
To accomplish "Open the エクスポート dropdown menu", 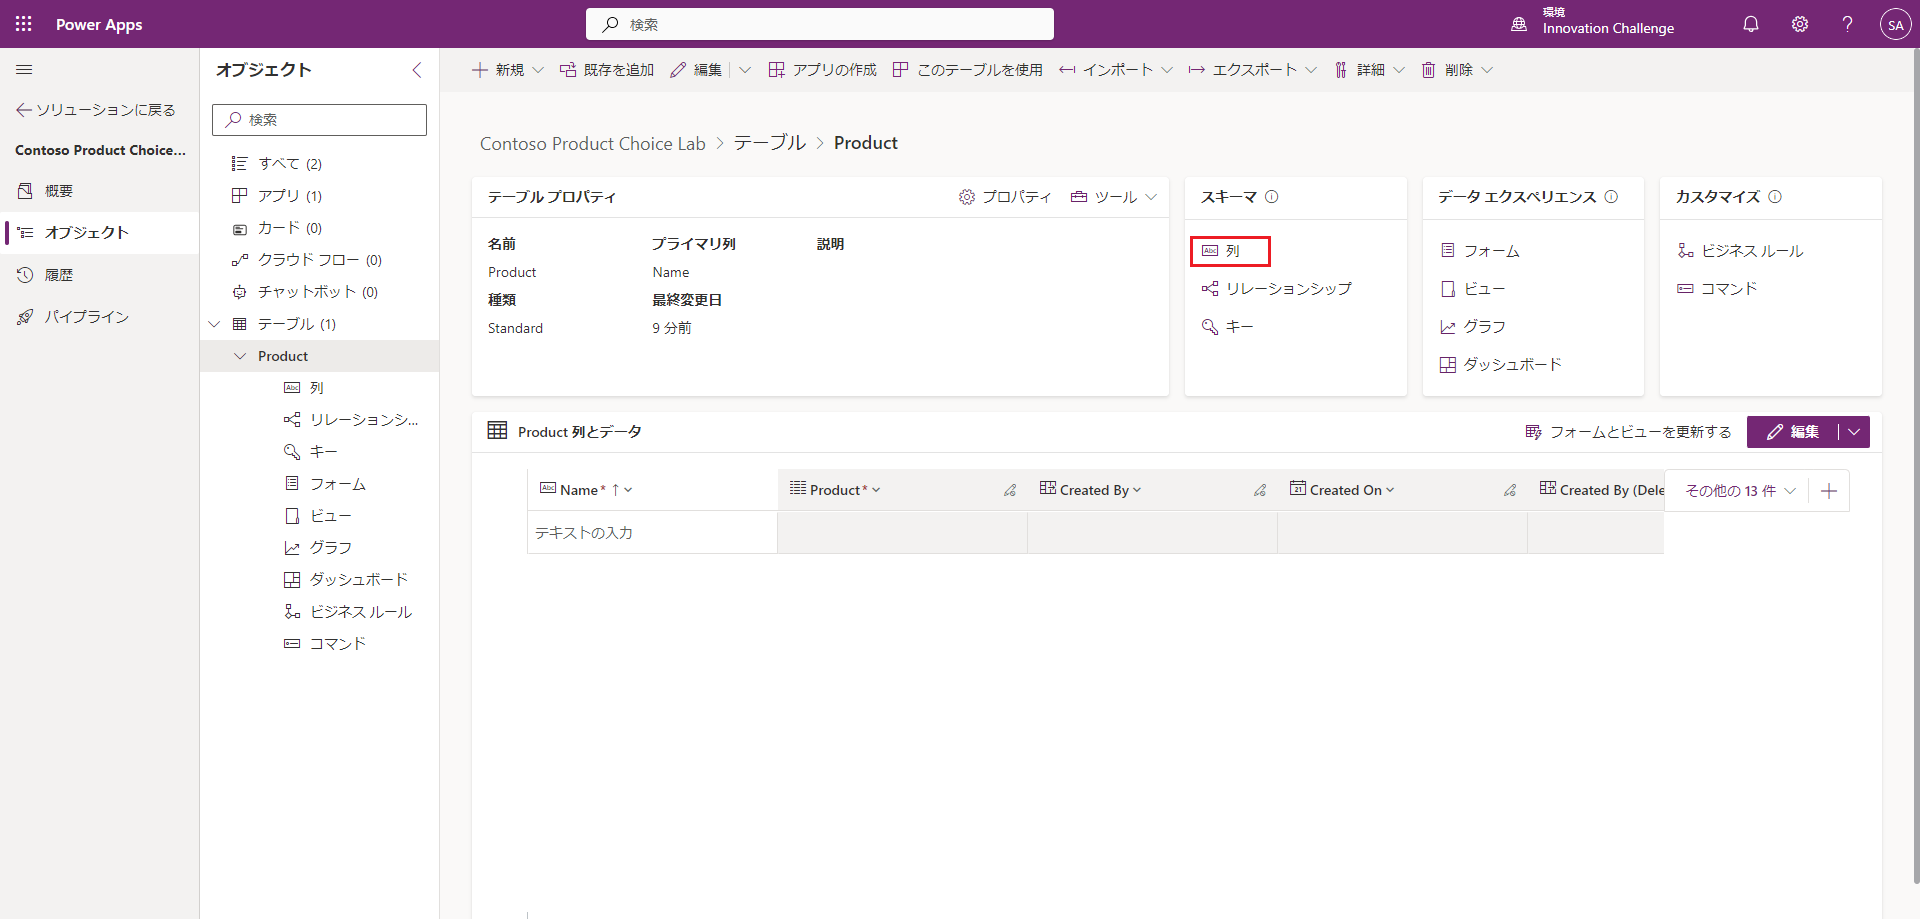I will point(1252,70).
